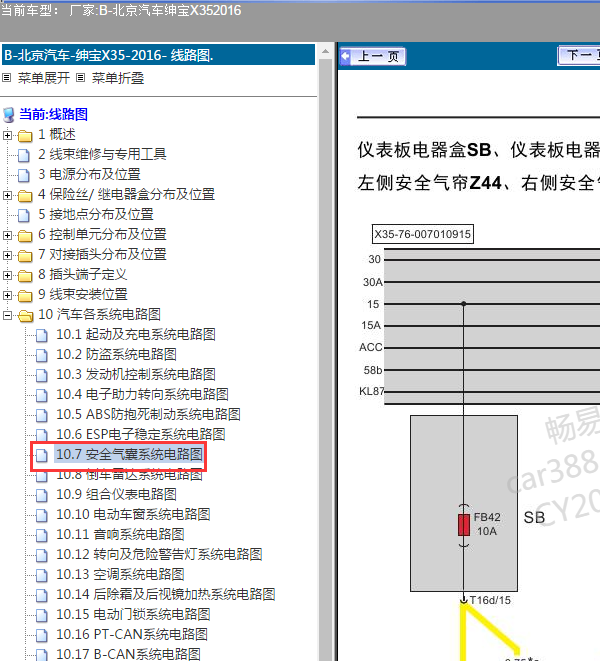Viewport: 600px width, 661px height.
Task: Click page icon beside '10.7 安全气囊系统电路图'
Action: pyautogui.click(x=42, y=455)
